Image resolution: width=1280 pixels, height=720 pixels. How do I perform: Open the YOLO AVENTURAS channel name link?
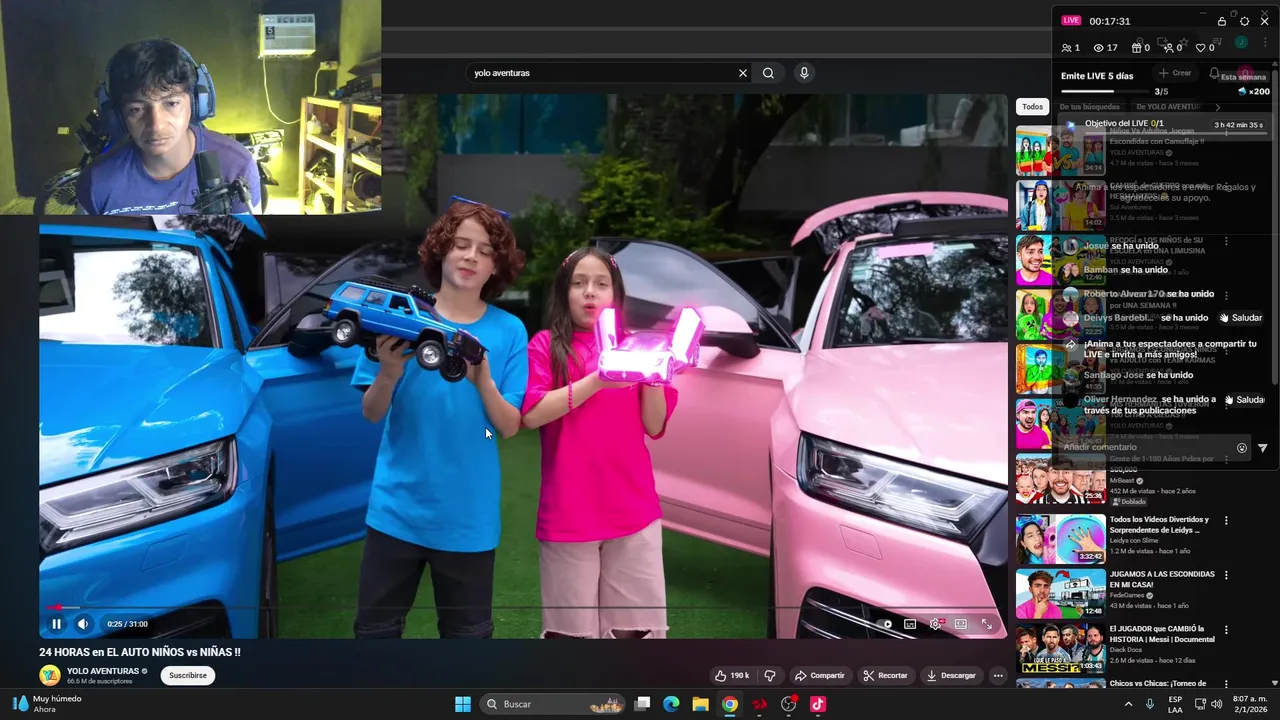[x=103, y=671]
